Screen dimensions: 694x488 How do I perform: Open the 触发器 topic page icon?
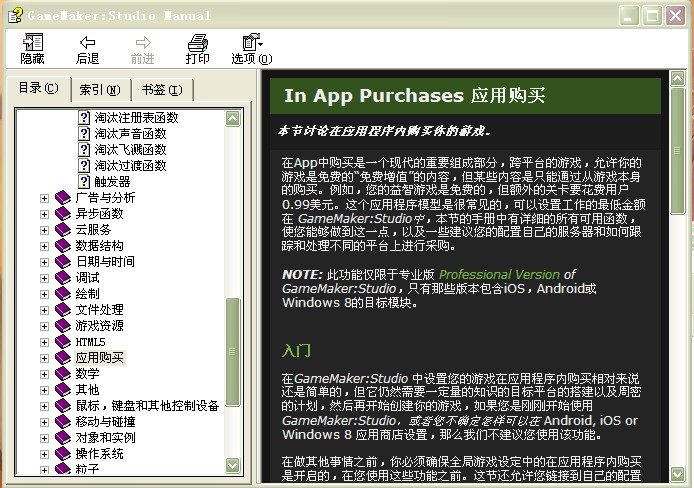coord(84,181)
